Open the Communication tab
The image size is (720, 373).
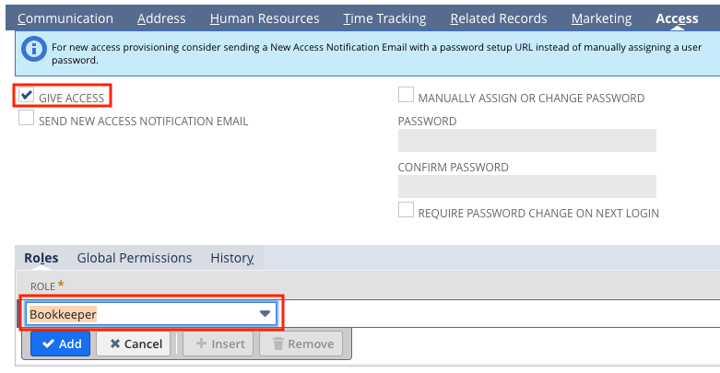65,18
